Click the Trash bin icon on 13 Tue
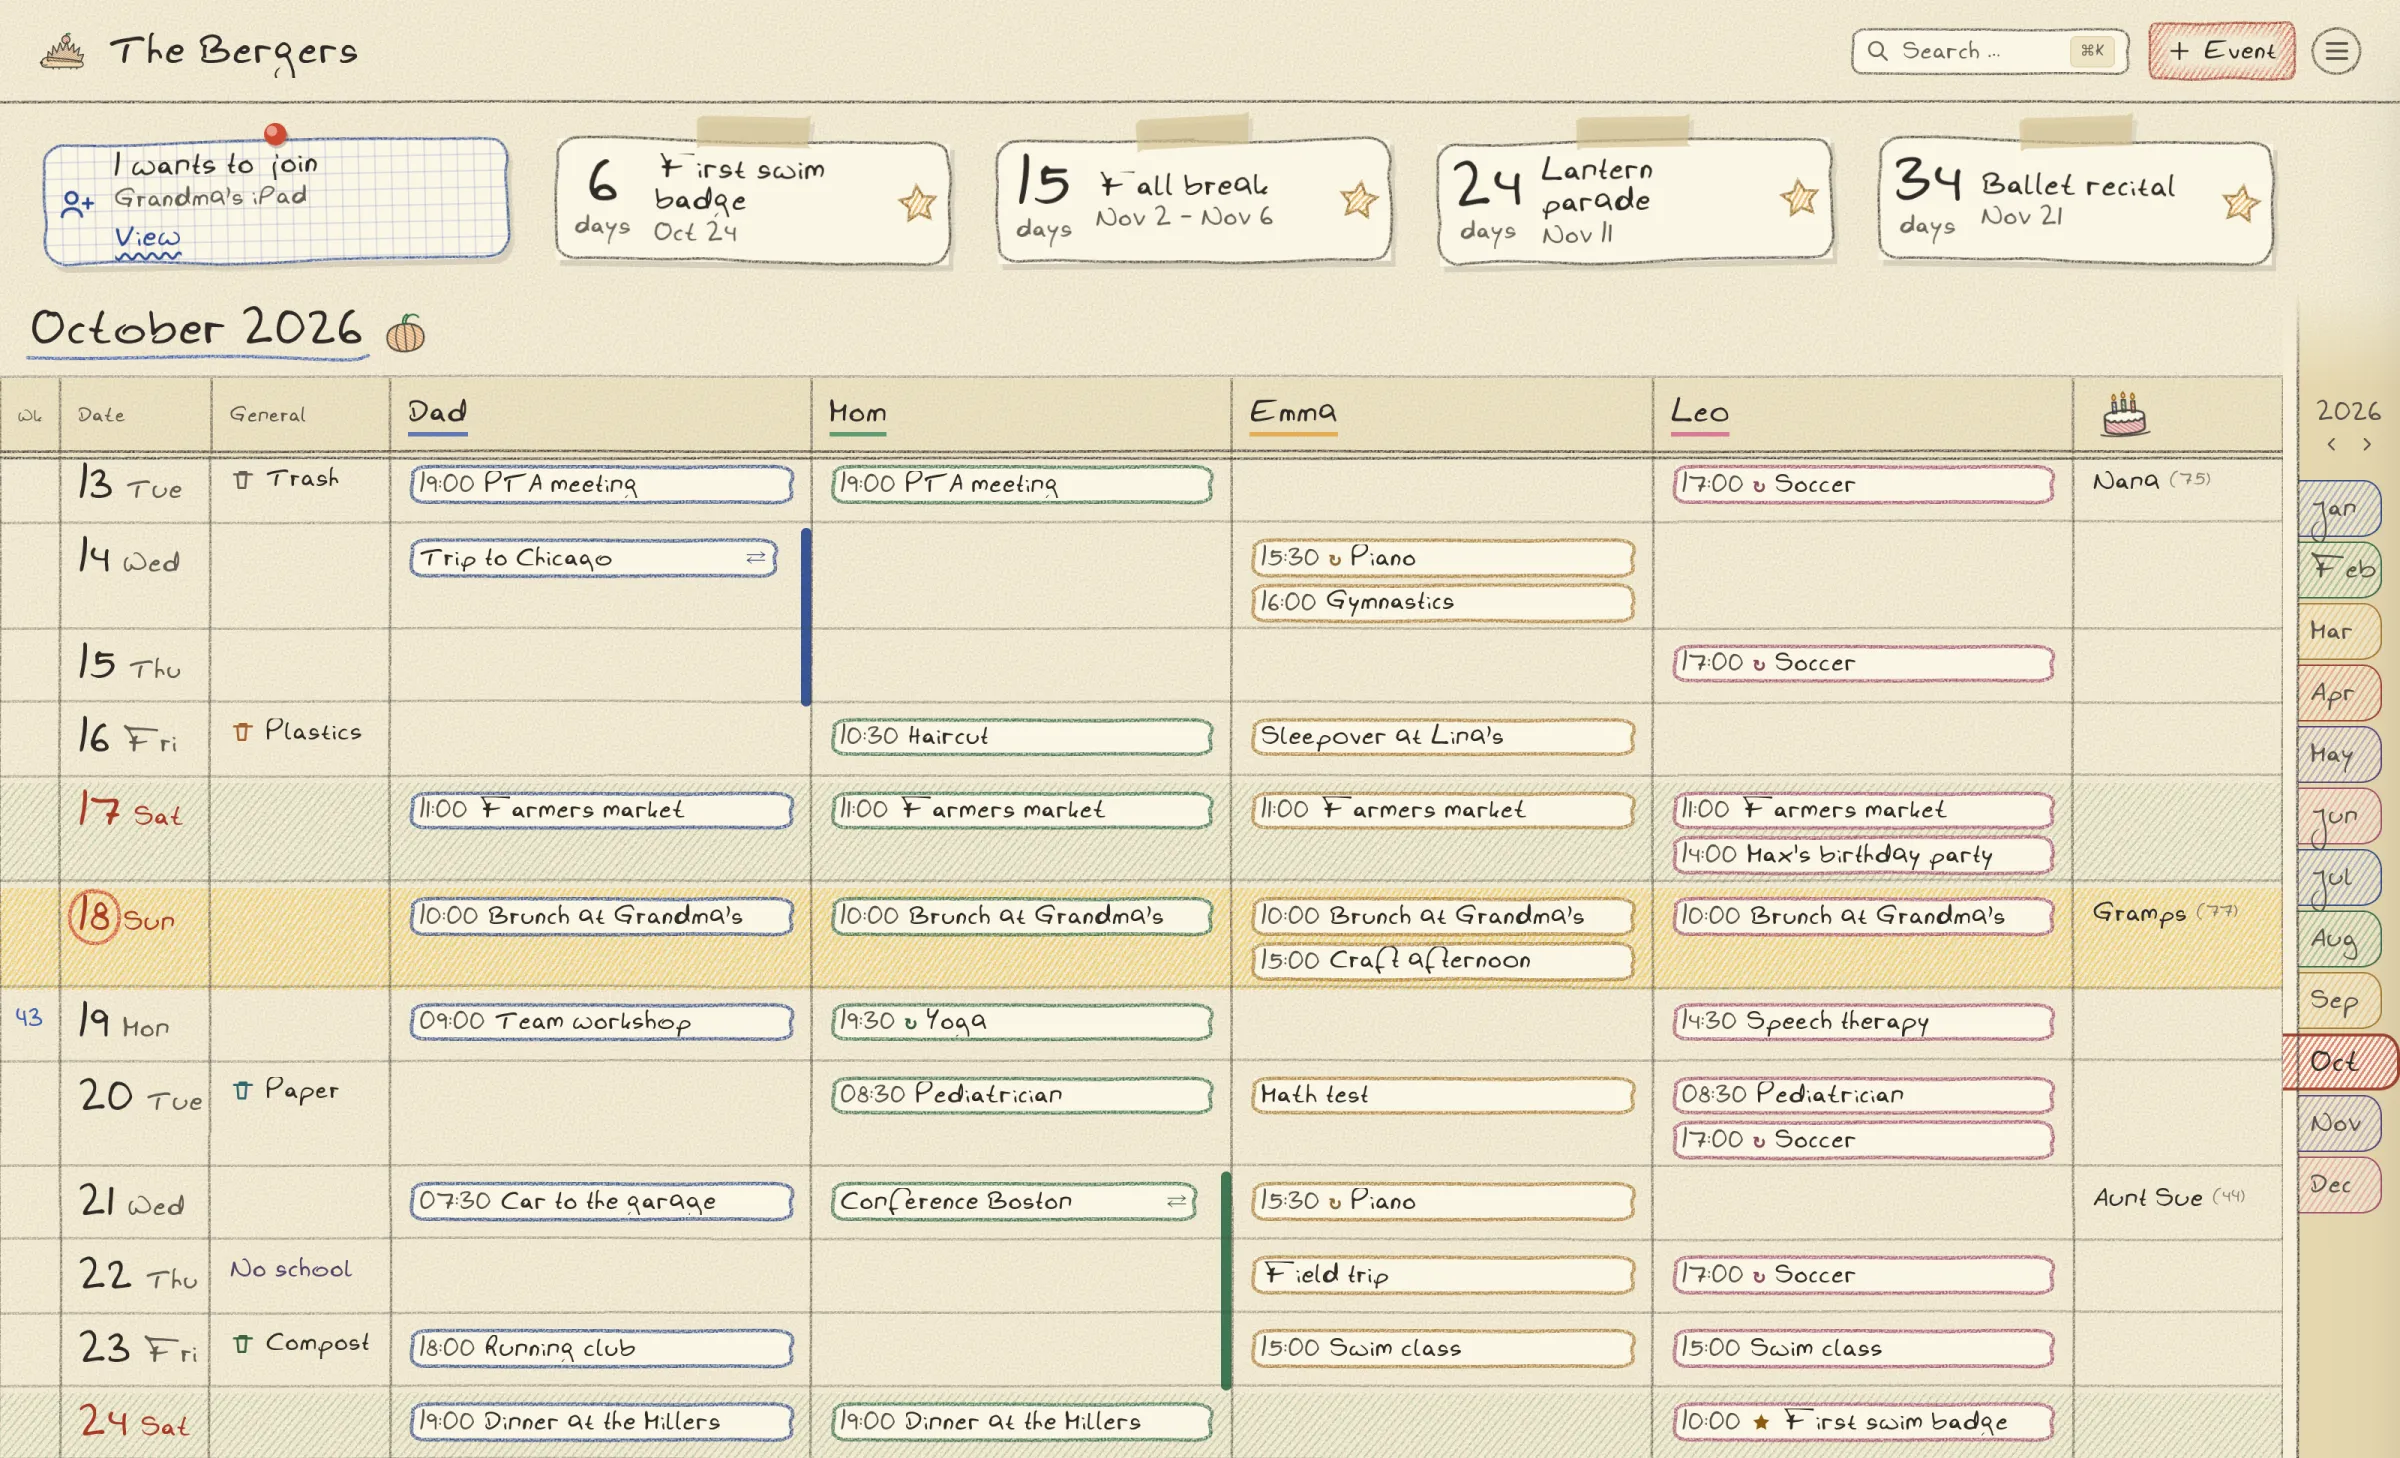This screenshot has height=1458, width=2400. (242, 480)
